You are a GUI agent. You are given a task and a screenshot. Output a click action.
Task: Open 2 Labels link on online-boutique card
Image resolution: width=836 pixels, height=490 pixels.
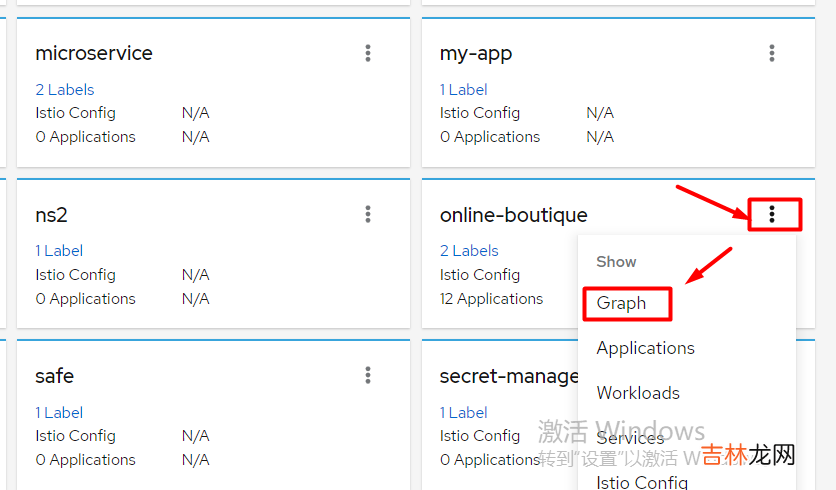coord(469,251)
